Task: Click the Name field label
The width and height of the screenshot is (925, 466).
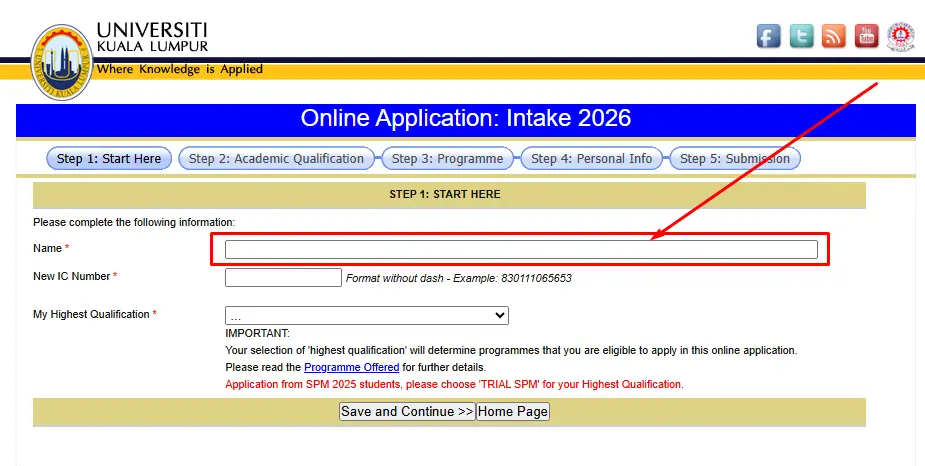Action: pyautogui.click(x=47, y=248)
